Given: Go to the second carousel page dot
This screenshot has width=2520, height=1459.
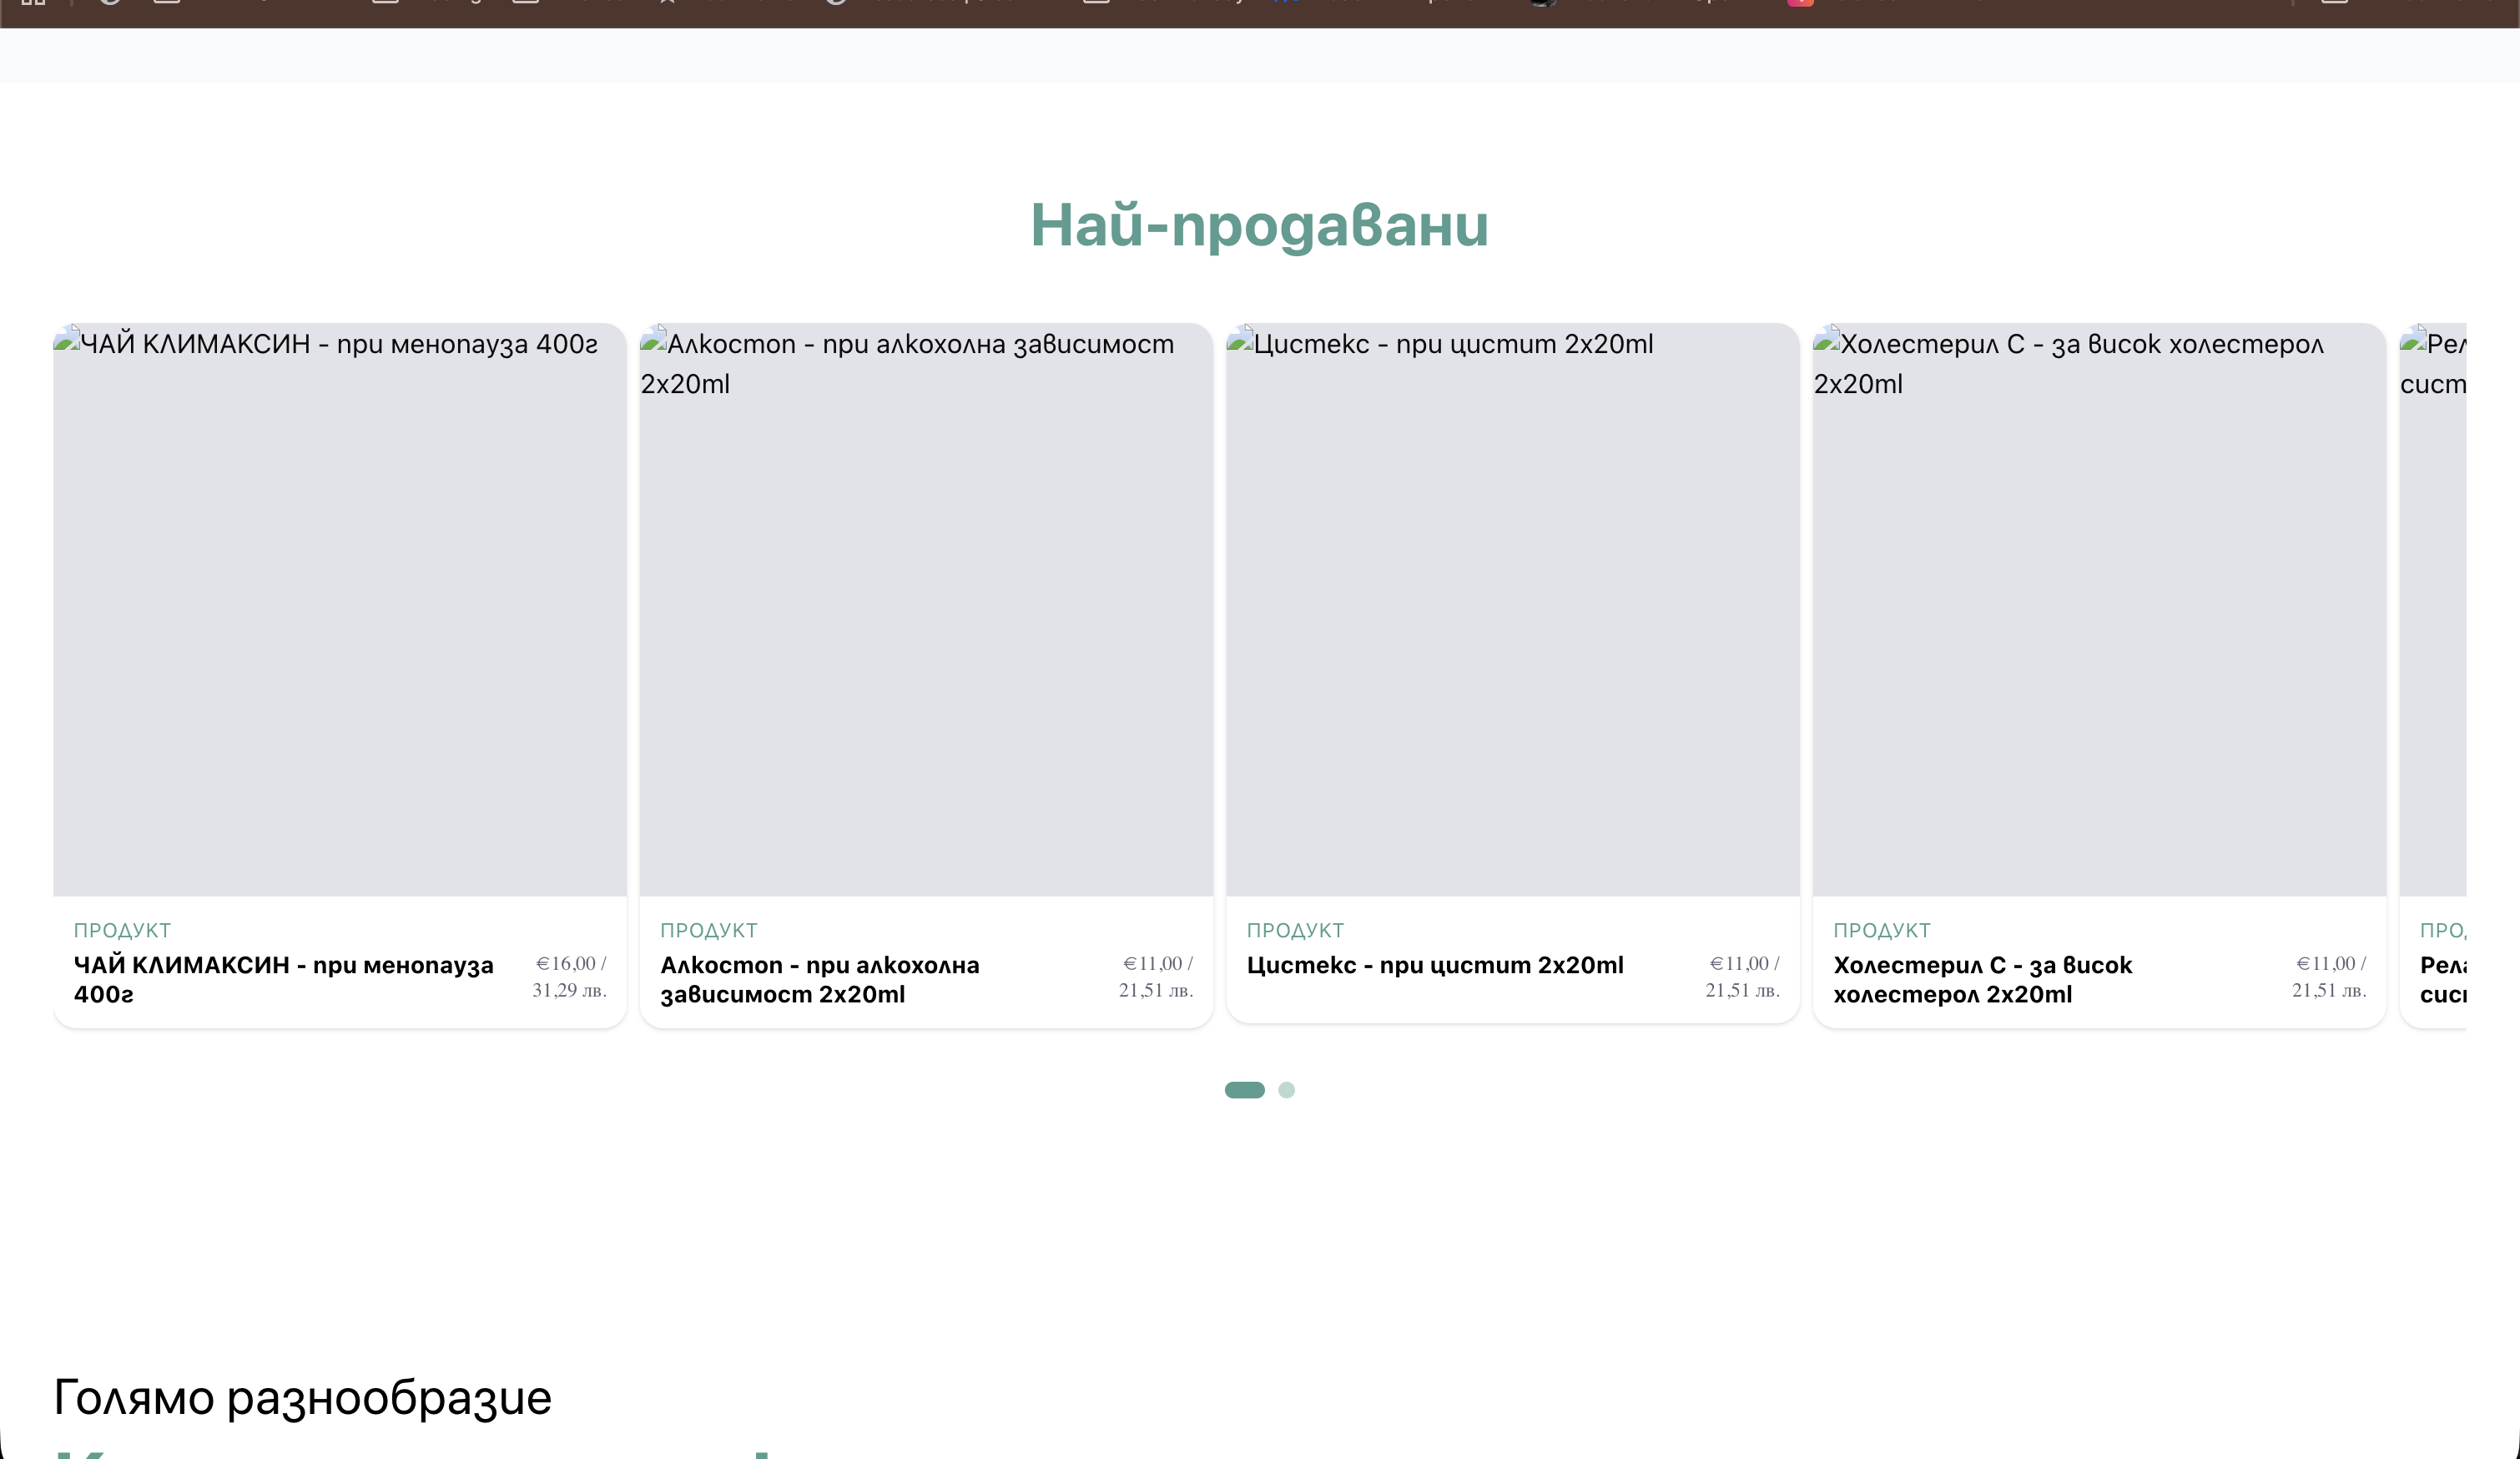Looking at the screenshot, I should pos(1286,1090).
